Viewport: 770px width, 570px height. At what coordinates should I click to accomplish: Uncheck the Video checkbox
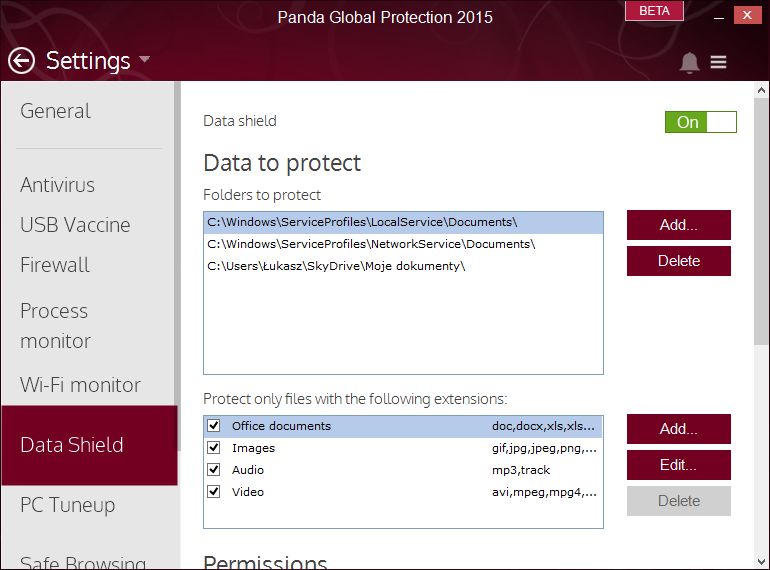(x=214, y=491)
